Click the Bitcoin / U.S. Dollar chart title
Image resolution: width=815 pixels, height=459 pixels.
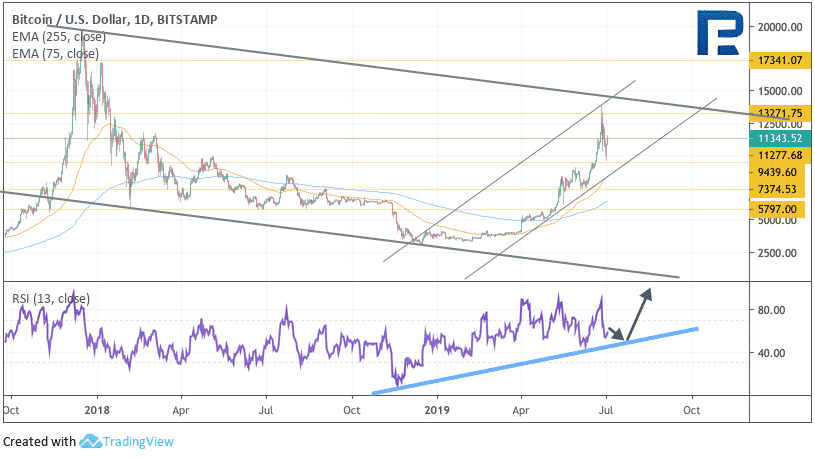[x=115, y=20]
